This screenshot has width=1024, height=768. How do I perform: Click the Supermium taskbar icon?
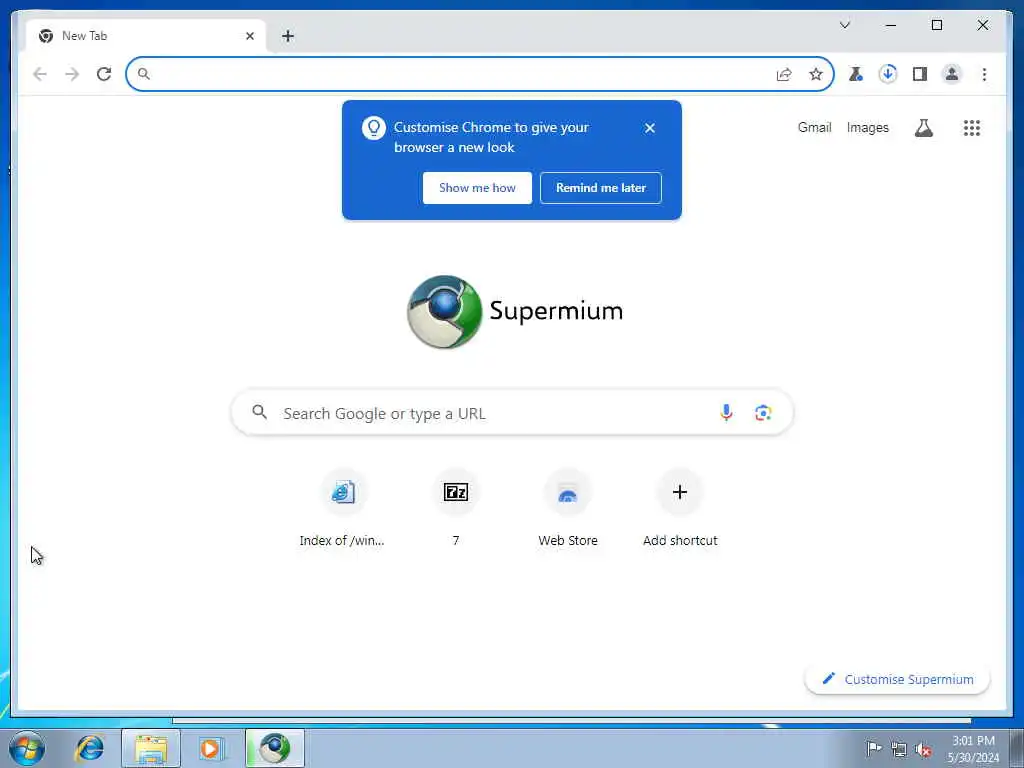(275, 748)
